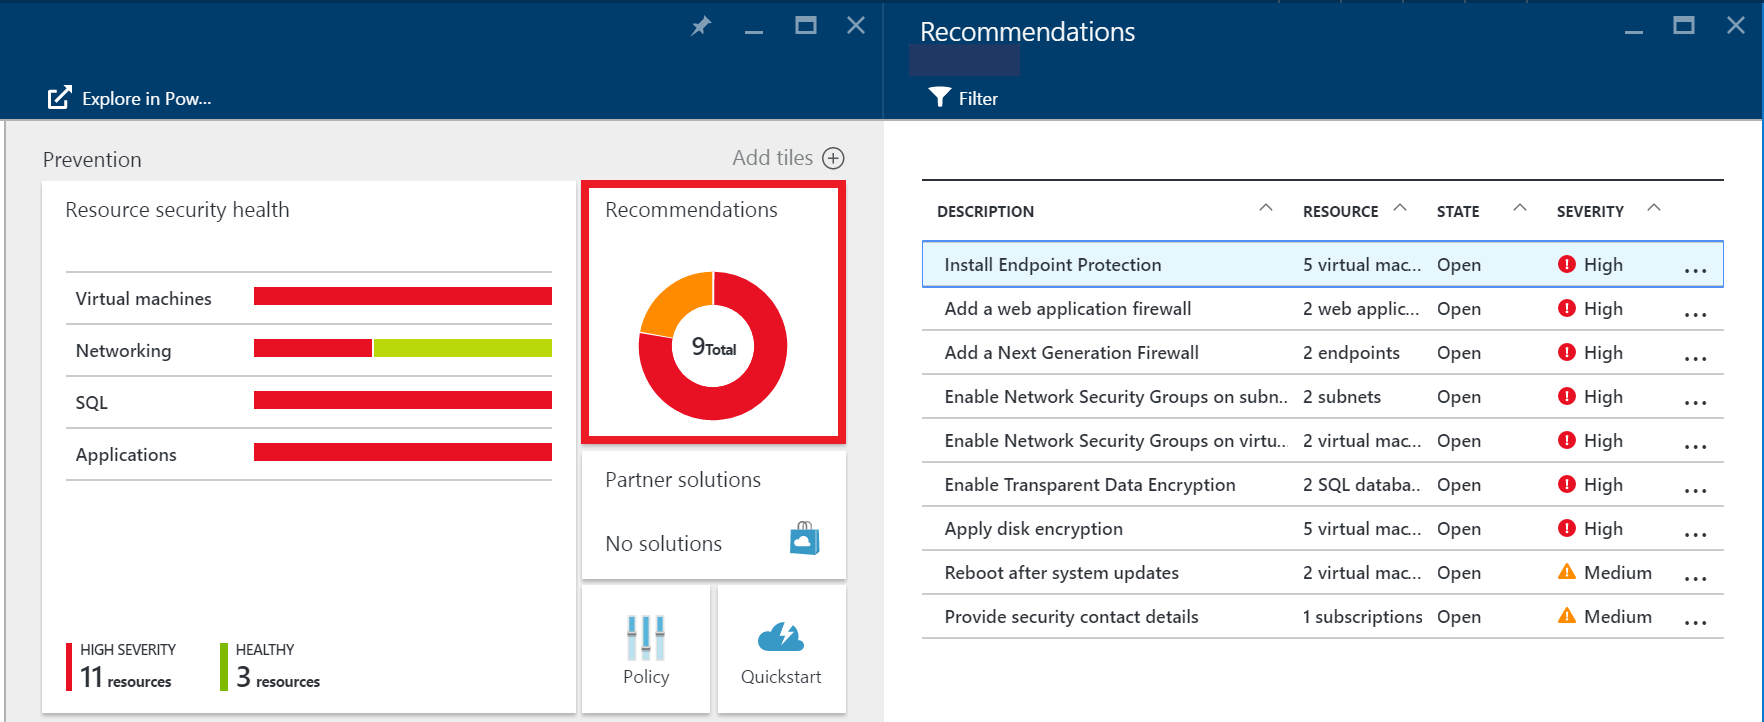The height and width of the screenshot is (722, 1764).
Task: Click the Explore in Power BI icon
Action: pyautogui.click(x=60, y=97)
